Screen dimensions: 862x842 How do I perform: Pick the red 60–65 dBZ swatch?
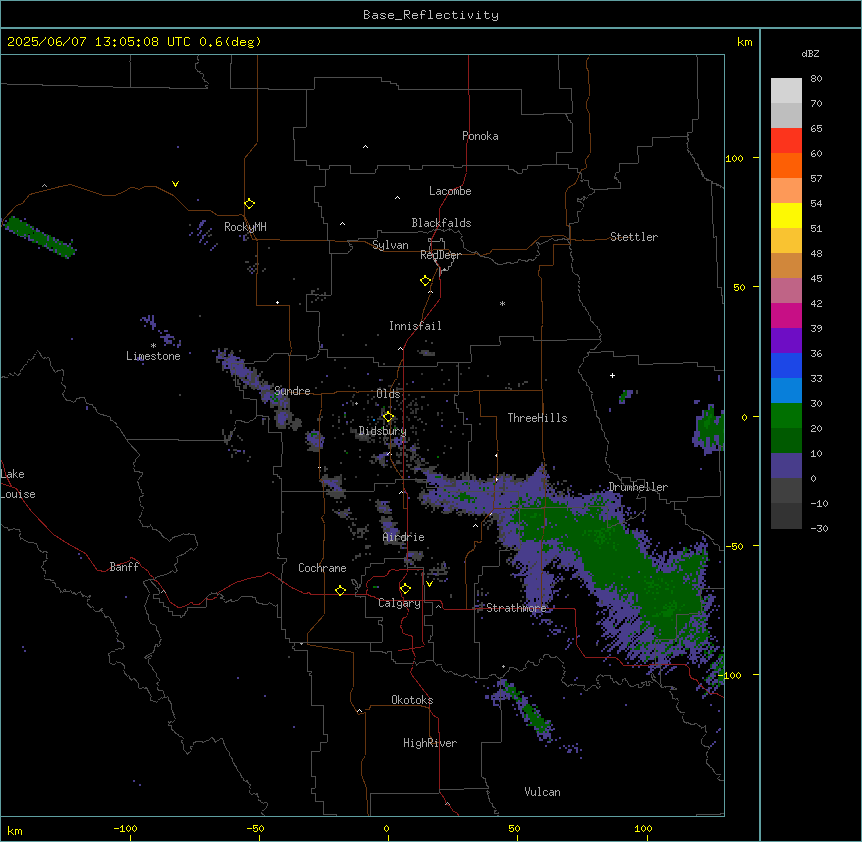786,140
